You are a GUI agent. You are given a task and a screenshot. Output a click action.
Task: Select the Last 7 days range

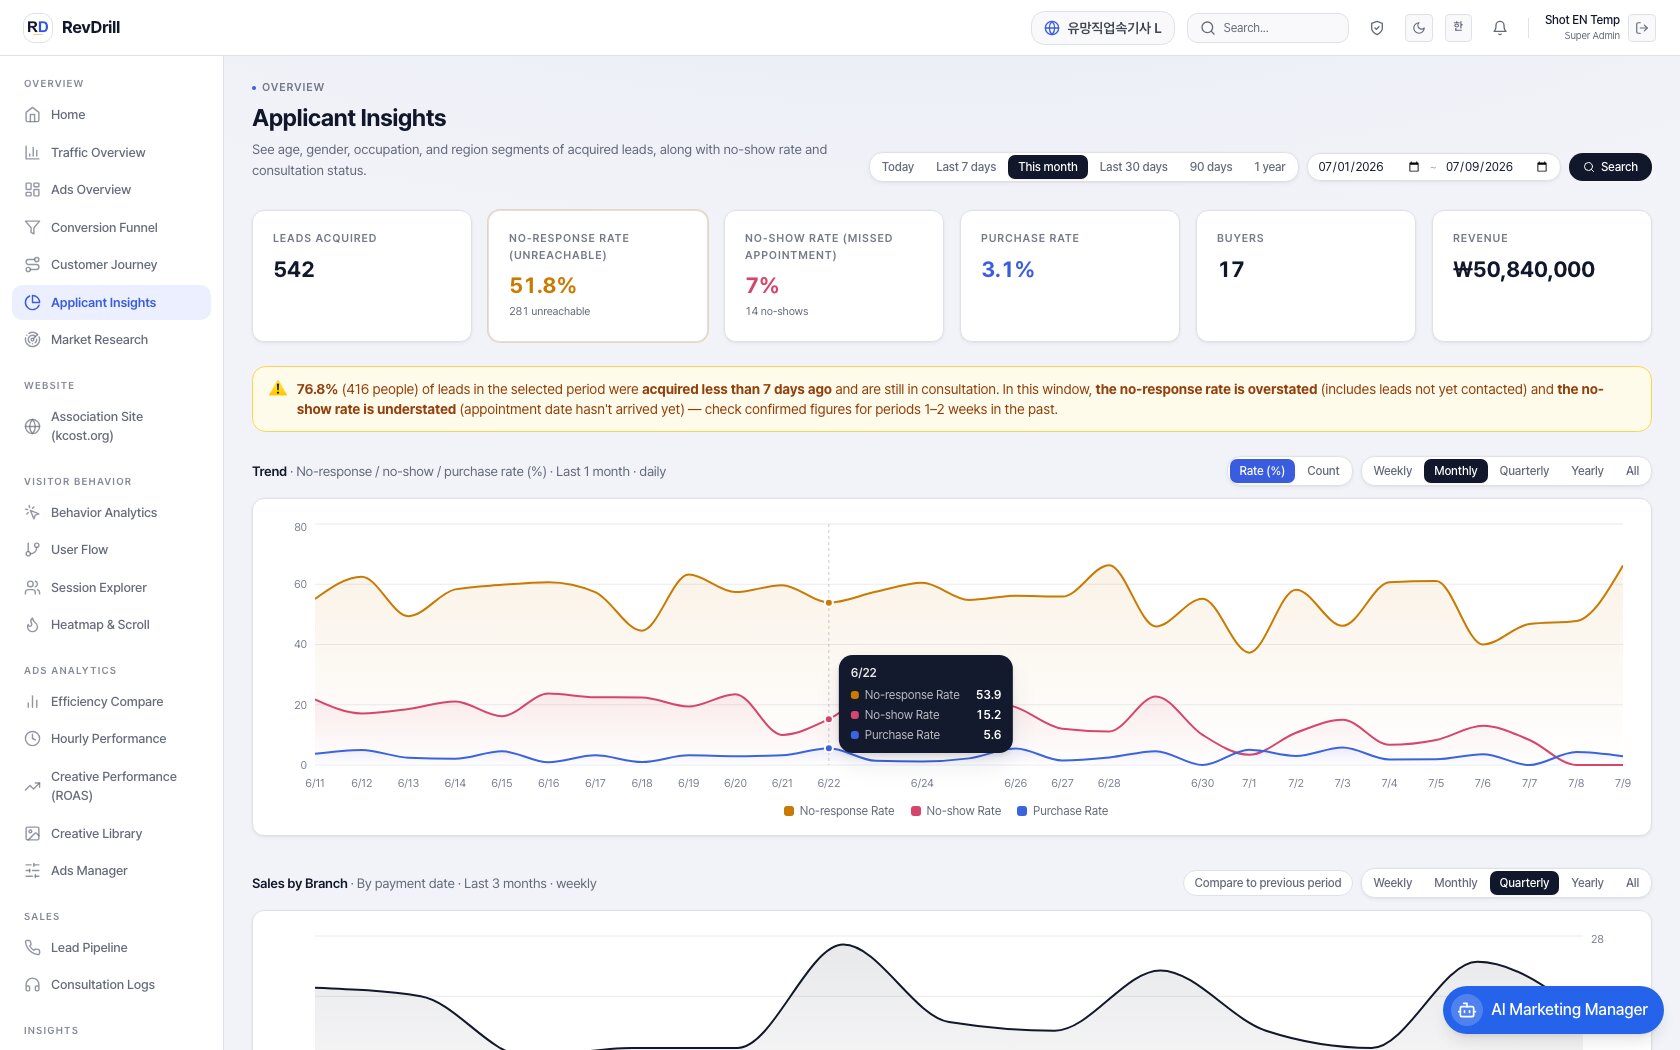click(966, 167)
